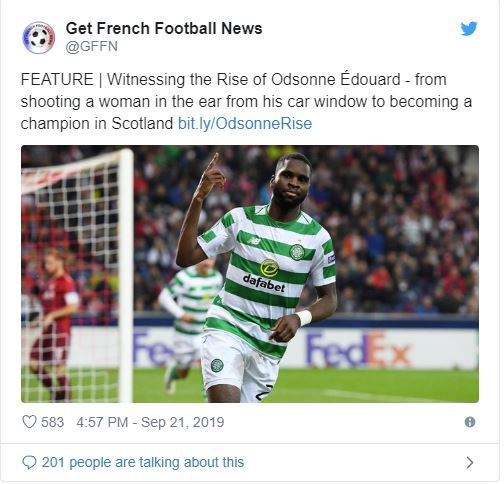Click the GFFN profile avatar
This screenshot has height=484, width=504.
pos(39,38)
